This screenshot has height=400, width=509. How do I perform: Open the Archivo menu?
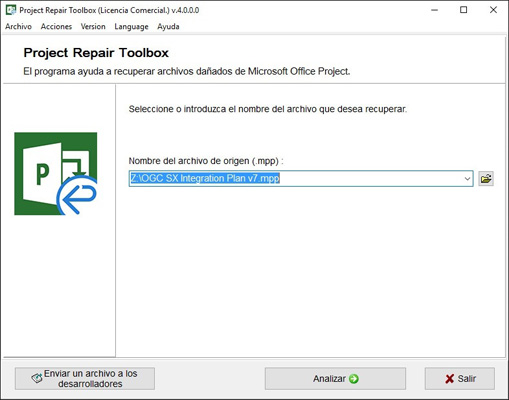[x=18, y=27]
